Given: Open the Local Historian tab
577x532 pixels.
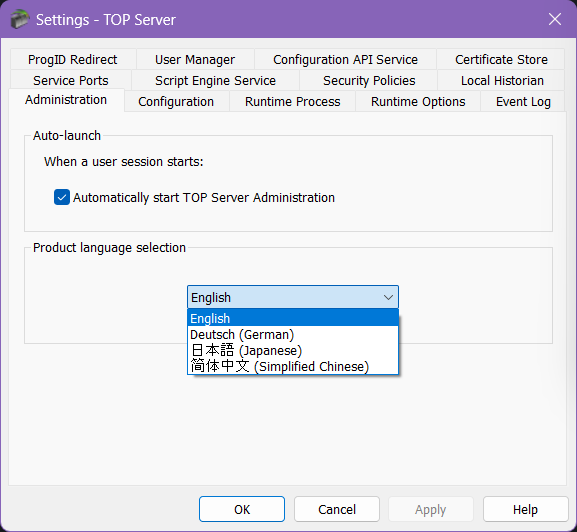Looking at the screenshot, I should 502,80.
